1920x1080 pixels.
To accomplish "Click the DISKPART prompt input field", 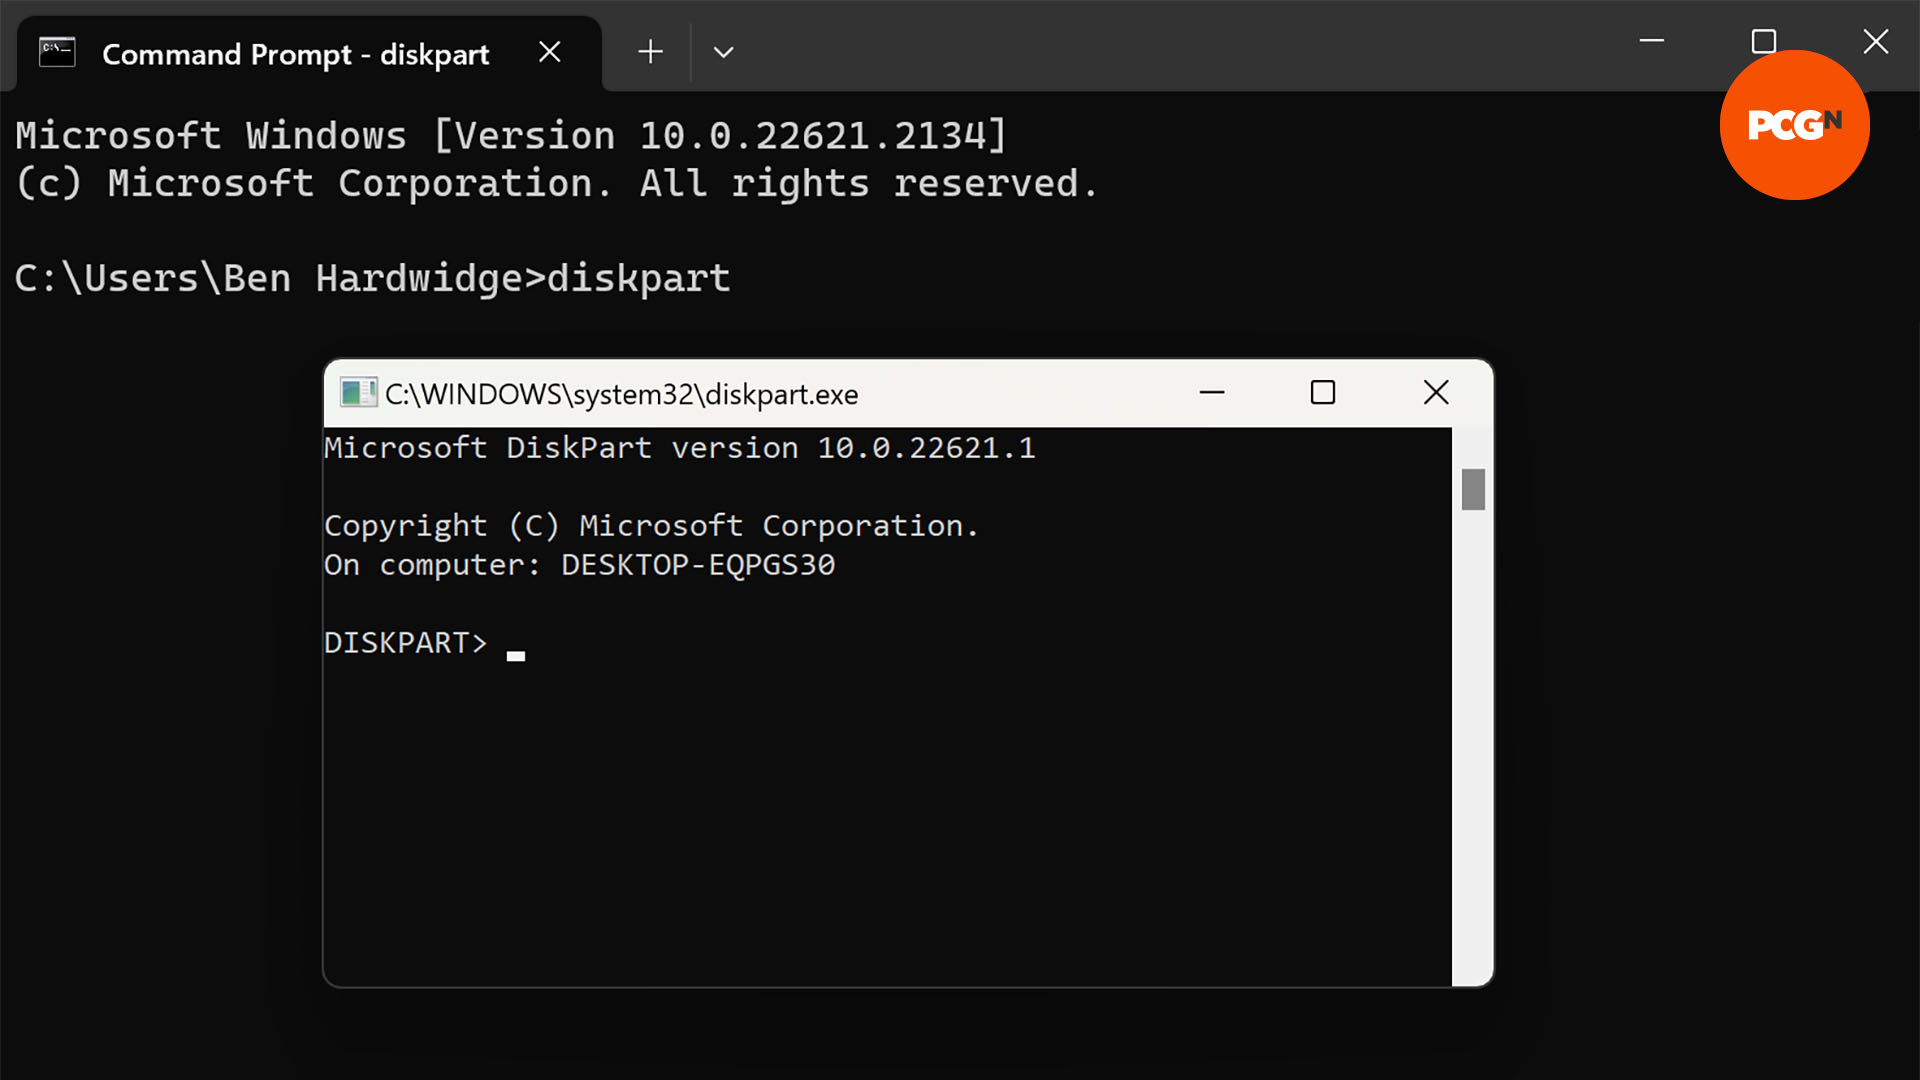I will point(517,644).
